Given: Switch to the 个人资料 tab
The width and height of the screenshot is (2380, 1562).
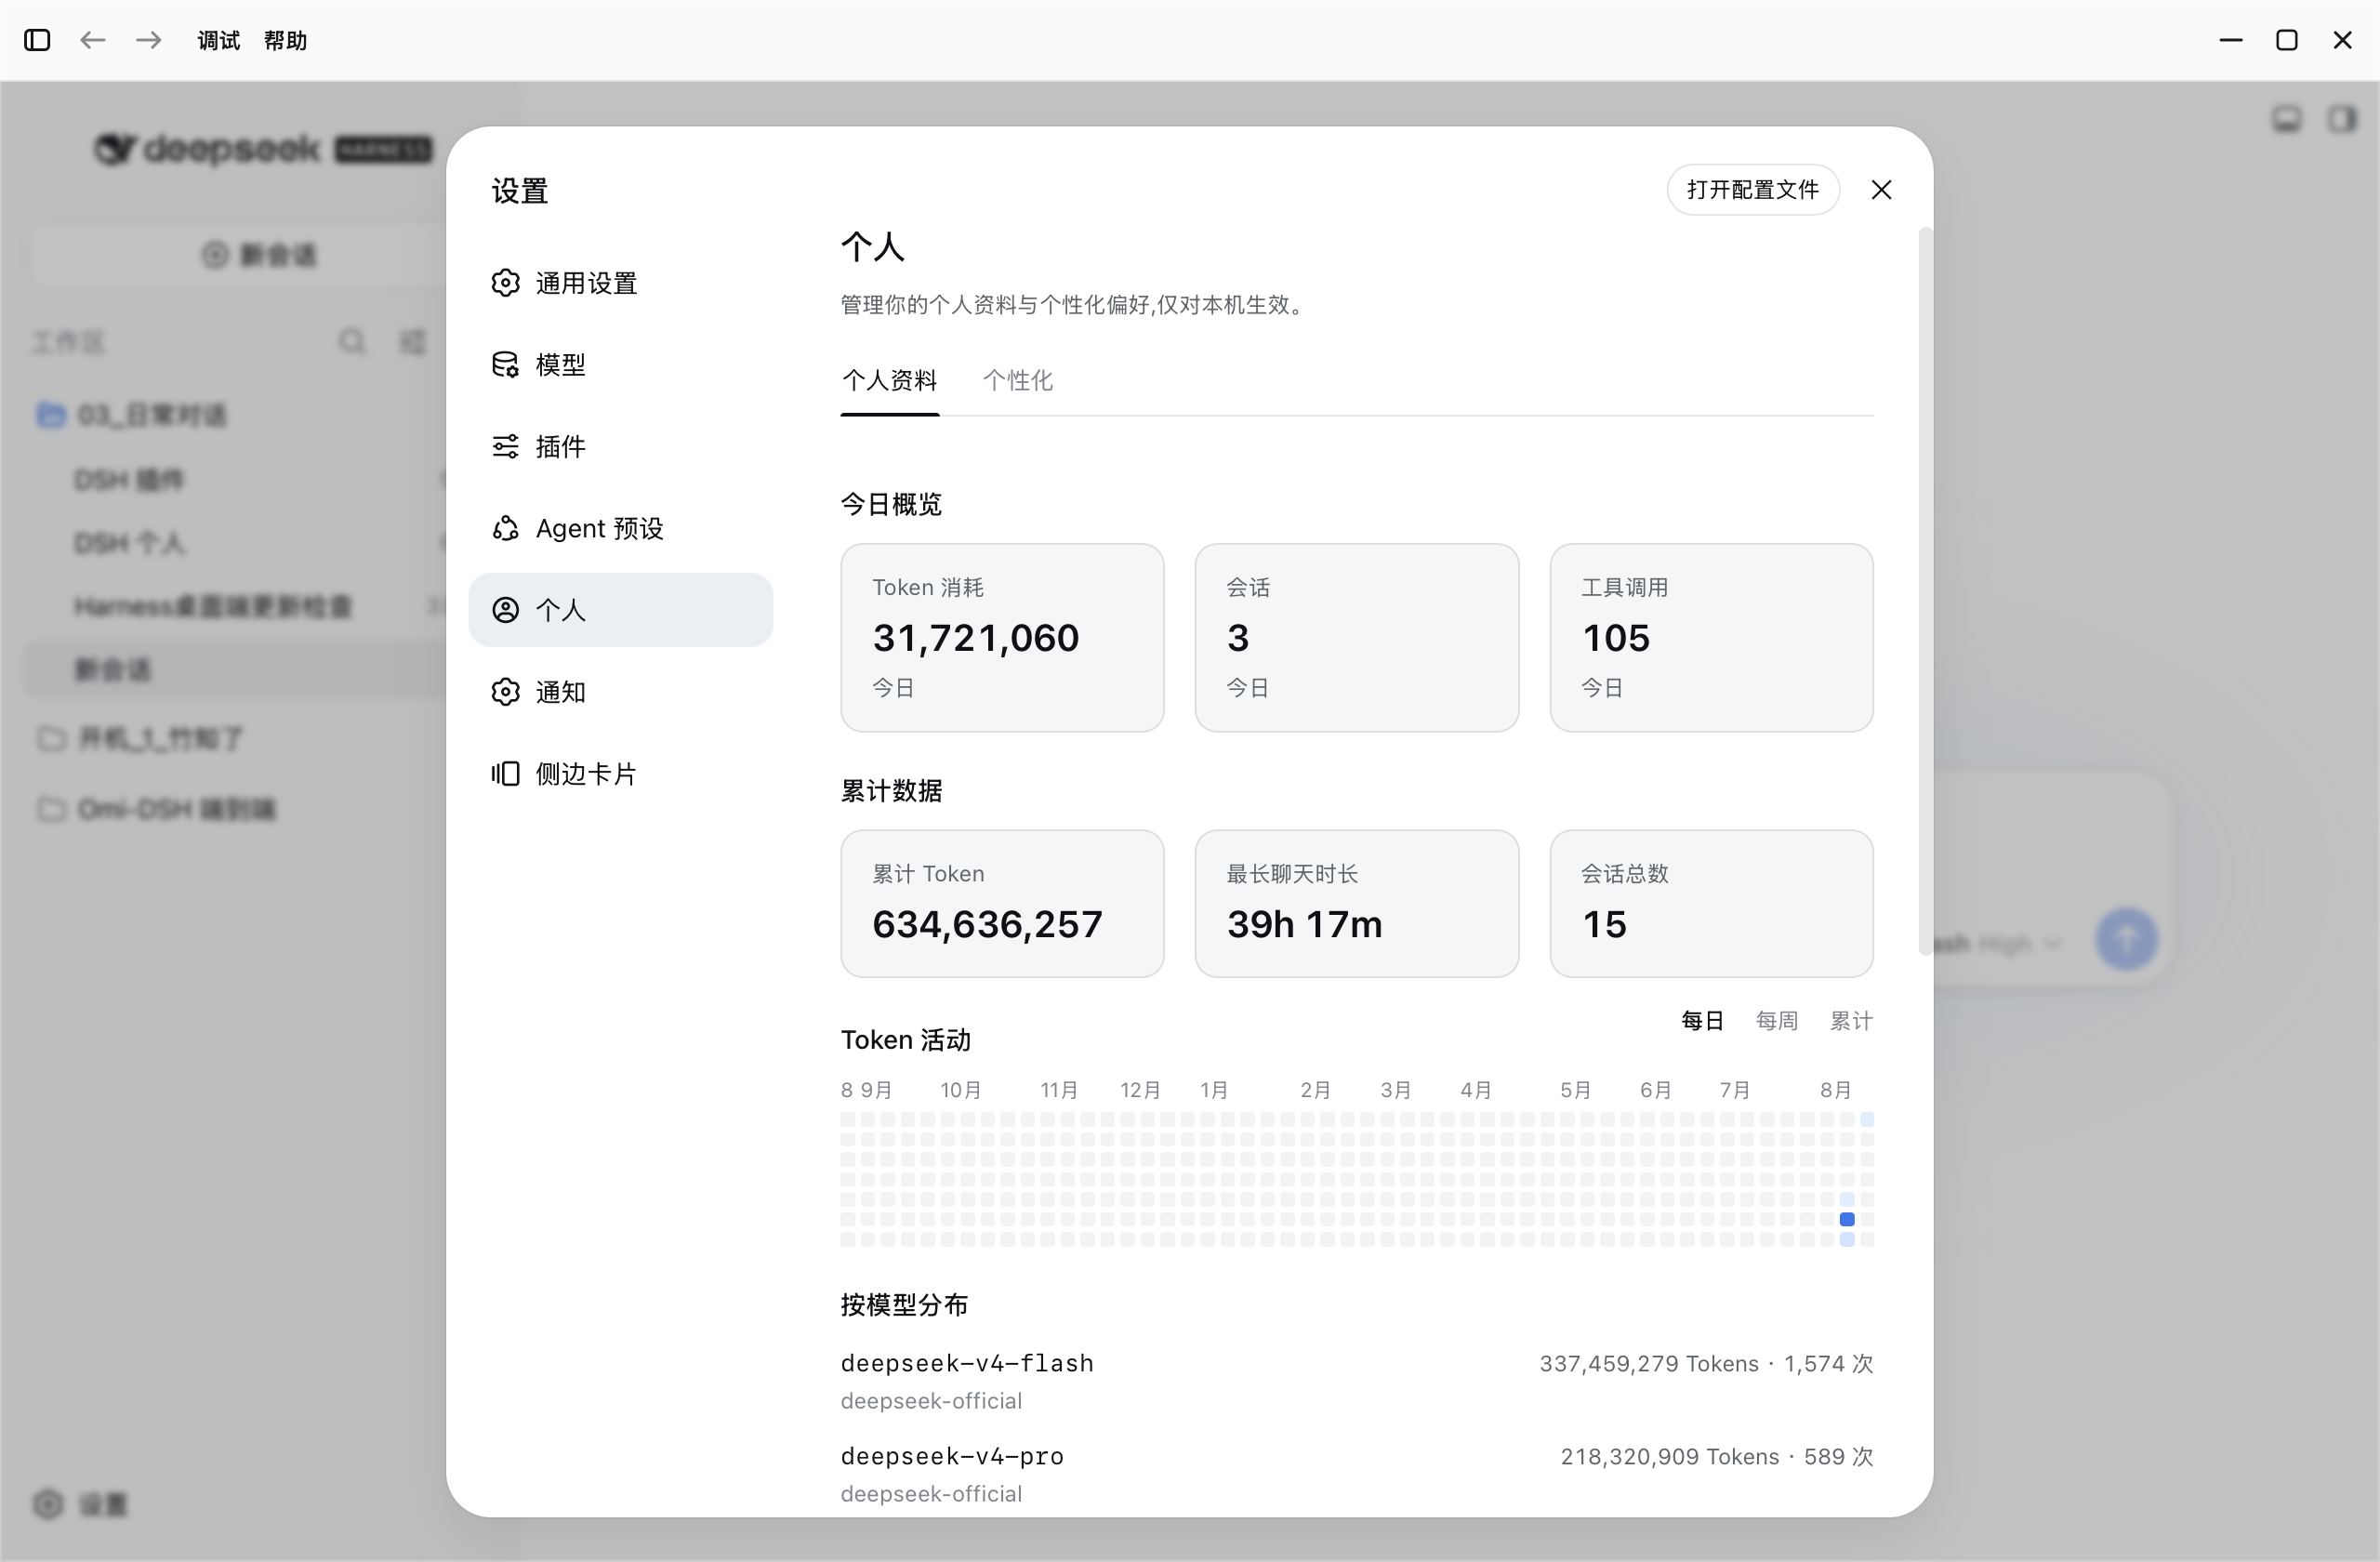Looking at the screenshot, I should pos(889,380).
